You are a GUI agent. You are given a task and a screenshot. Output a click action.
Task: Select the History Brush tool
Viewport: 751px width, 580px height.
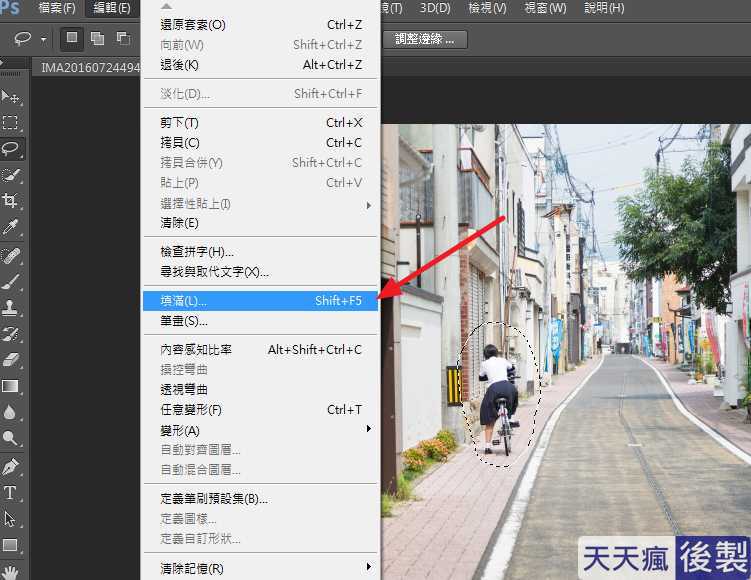11,334
